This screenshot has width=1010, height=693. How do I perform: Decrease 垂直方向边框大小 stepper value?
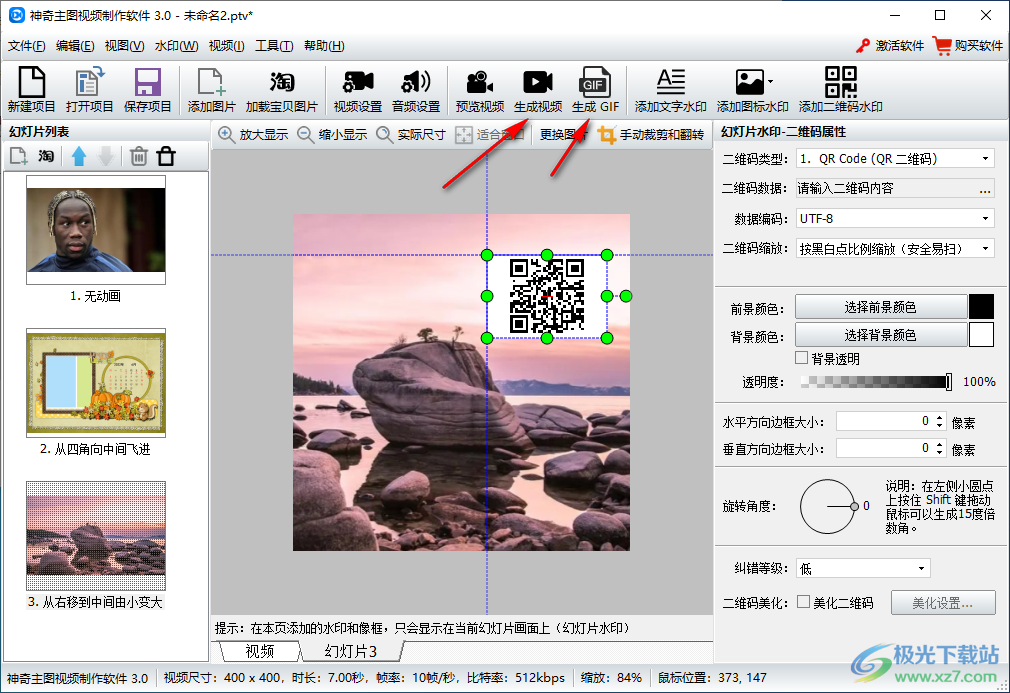pyautogui.click(x=939, y=452)
